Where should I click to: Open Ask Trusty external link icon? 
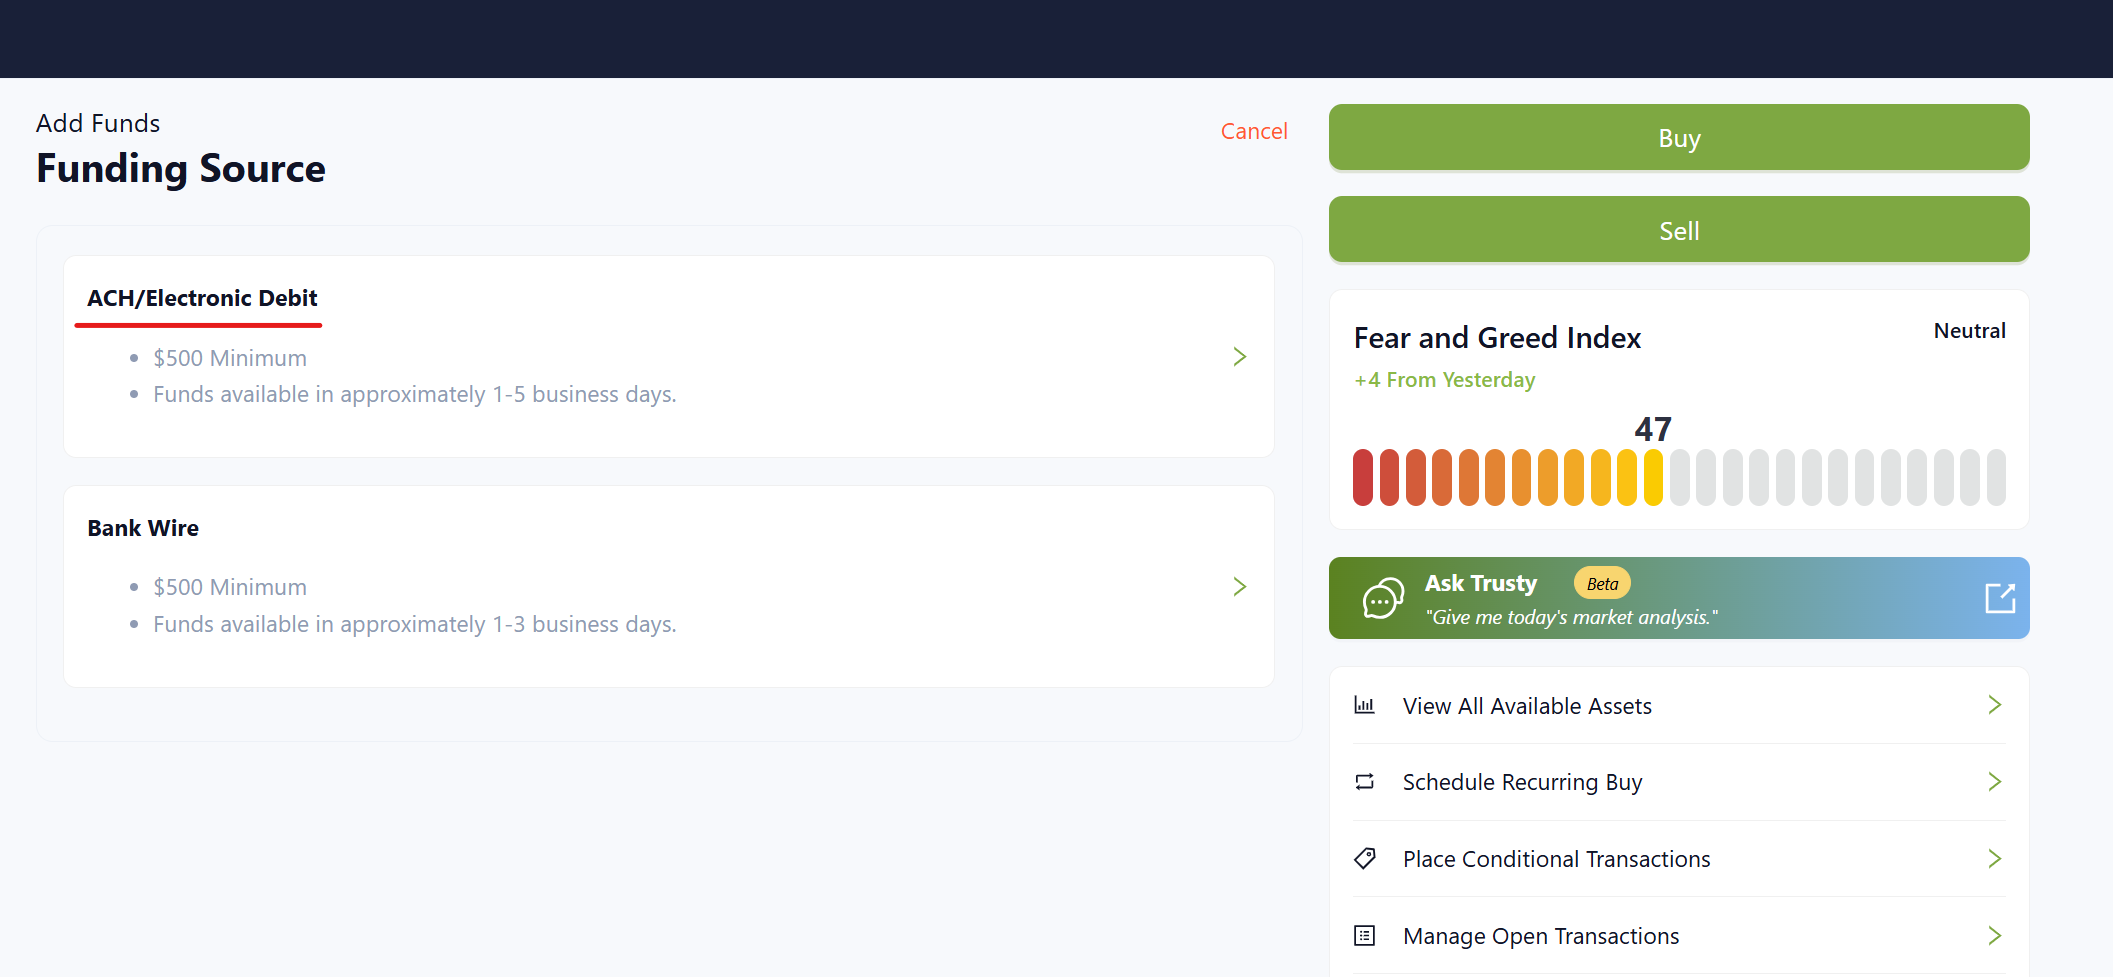(x=2000, y=598)
